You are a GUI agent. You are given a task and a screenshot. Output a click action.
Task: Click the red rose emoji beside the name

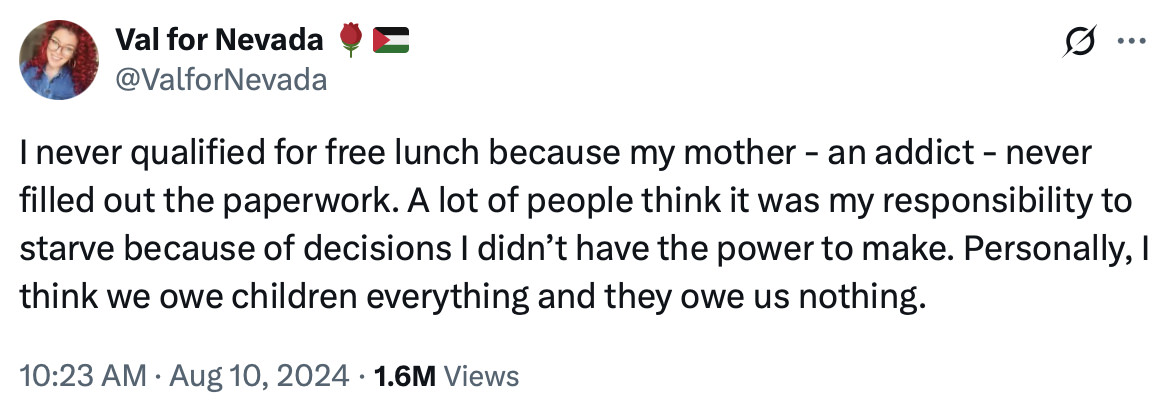pyautogui.click(x=351, y=39)
